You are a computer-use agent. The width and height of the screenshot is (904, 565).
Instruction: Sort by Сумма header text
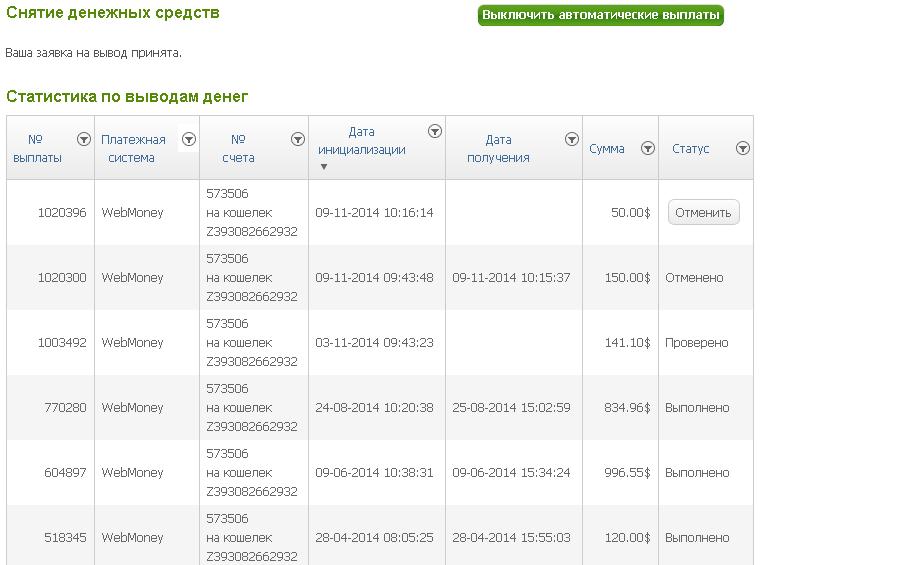[x=607, y=149]
